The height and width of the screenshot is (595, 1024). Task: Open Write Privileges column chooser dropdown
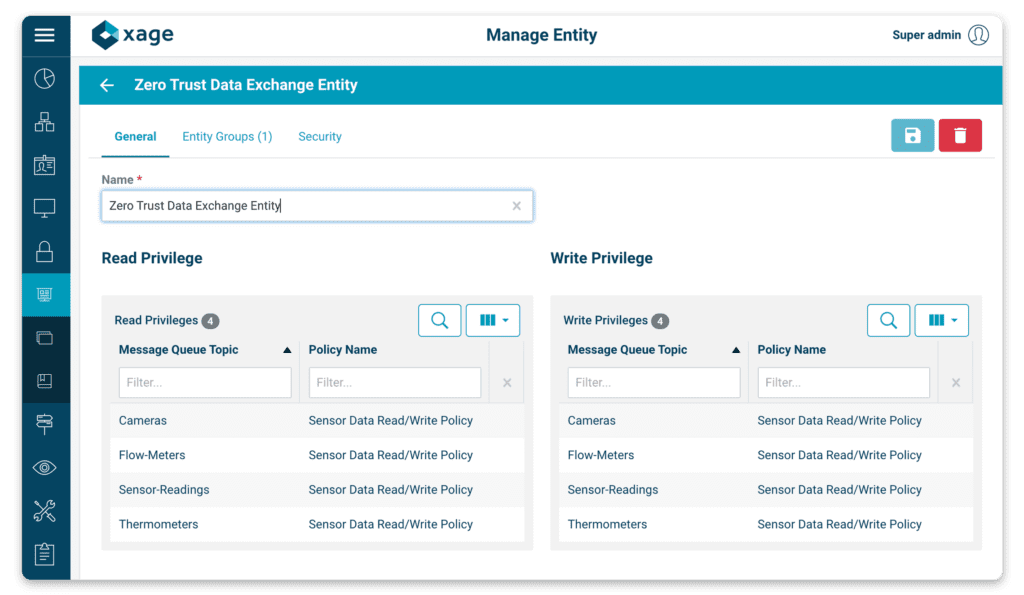pyautogui.click(x=942, y=320)
